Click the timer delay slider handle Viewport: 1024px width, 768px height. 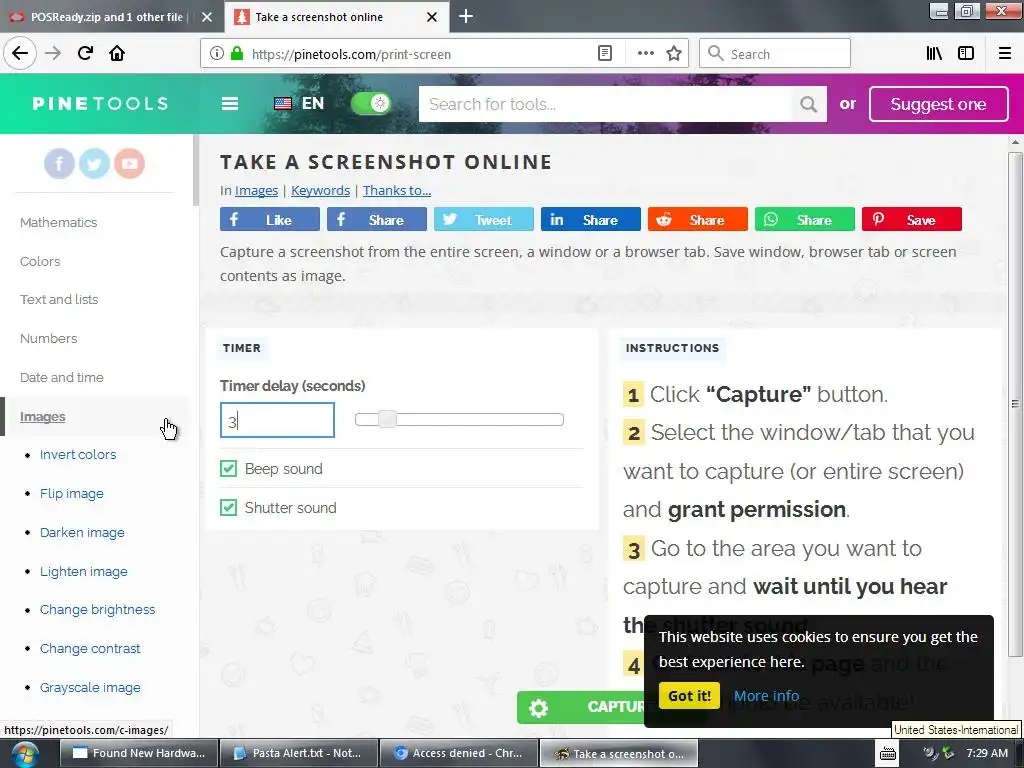(x=387, y=419)
